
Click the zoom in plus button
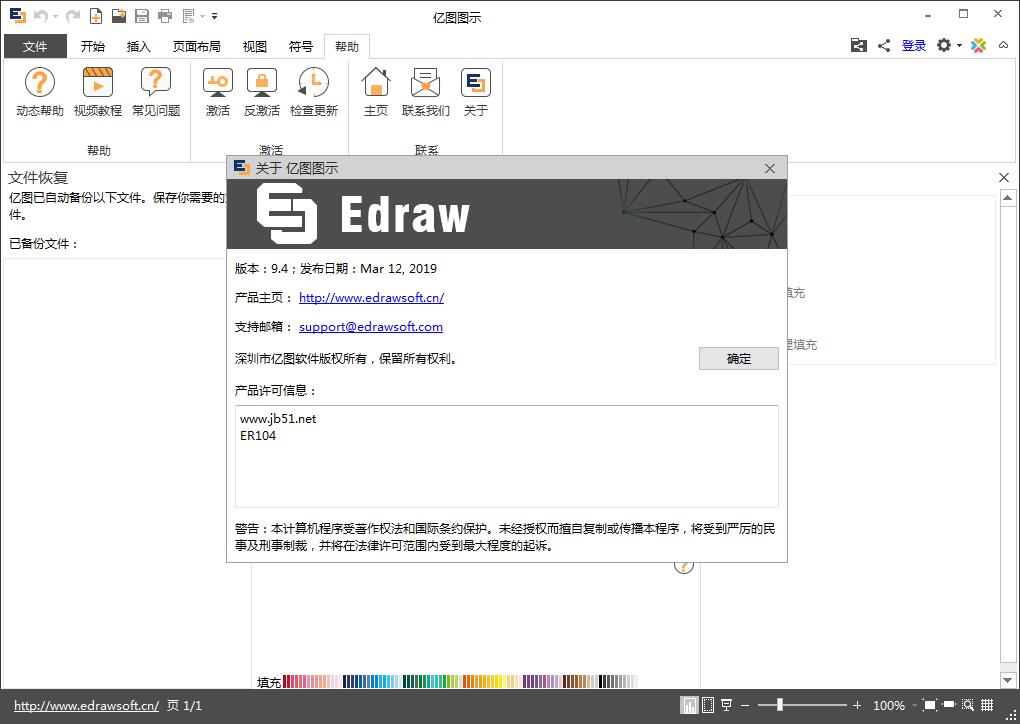857,705
